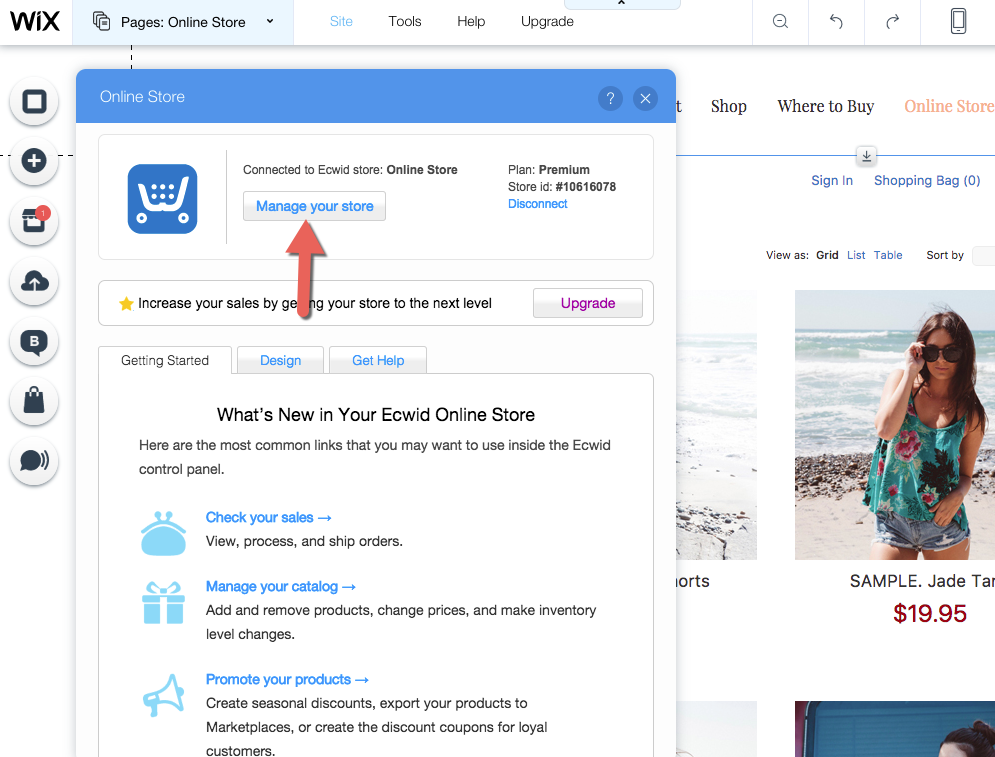
Task: Click the purple Upgrade button
Action: point(588,303)
